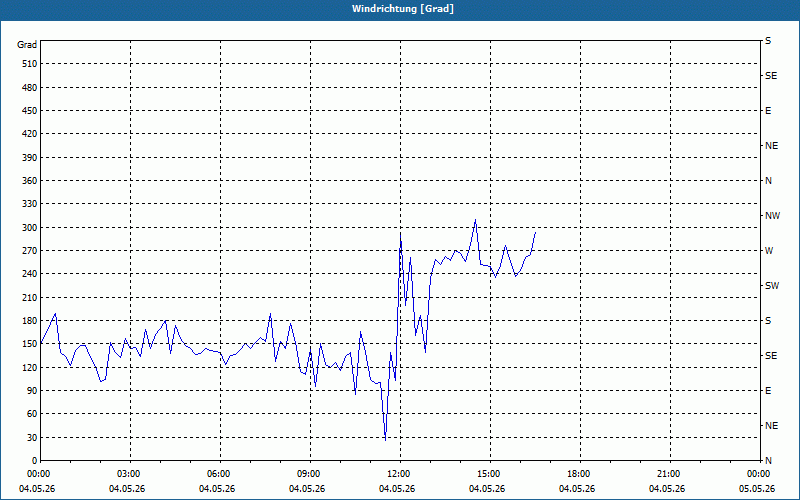Select the 420 y-axis tick label
800x500 pixels.
30,134
